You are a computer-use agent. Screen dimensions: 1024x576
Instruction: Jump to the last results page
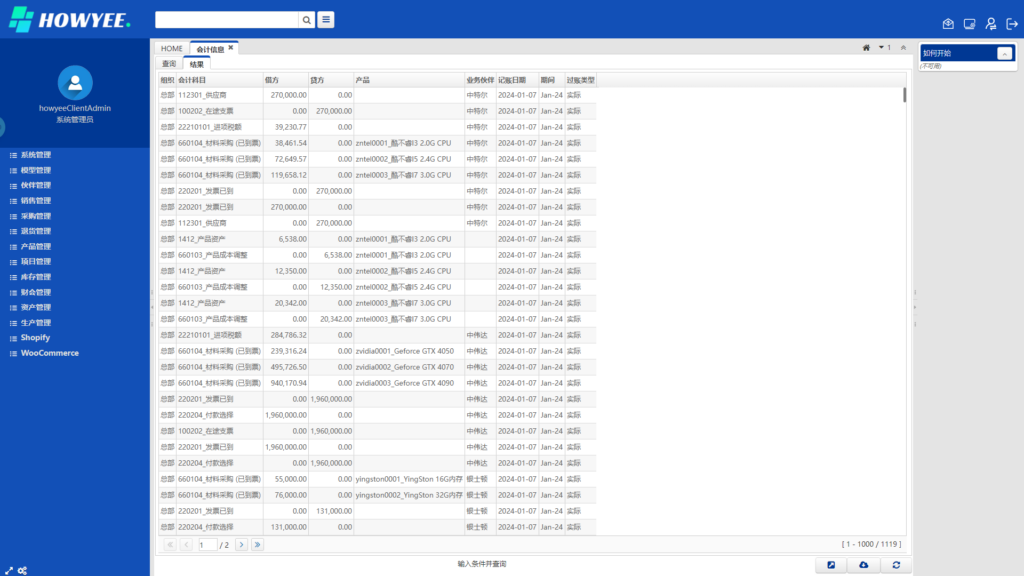pyautogui.click(x=257, y=544)
